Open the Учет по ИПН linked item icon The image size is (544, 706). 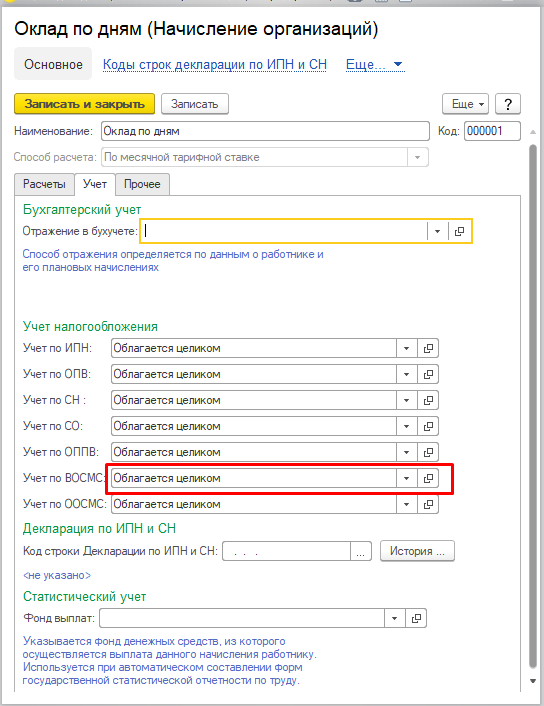pos(428,348)
